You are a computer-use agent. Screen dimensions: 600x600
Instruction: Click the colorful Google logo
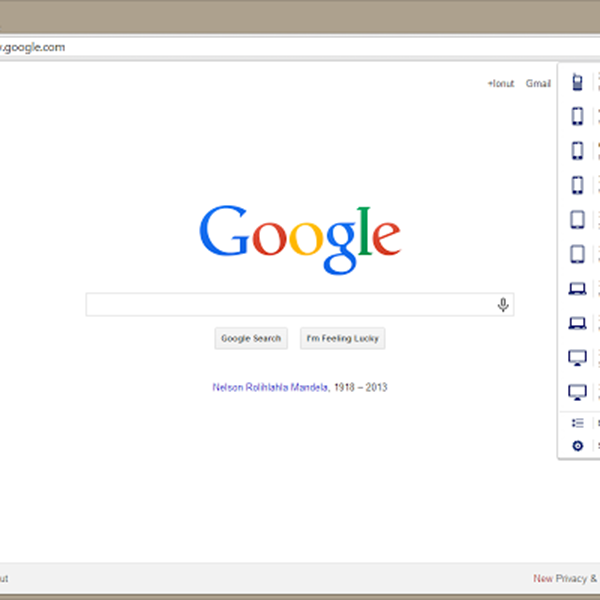pos(300,240)
